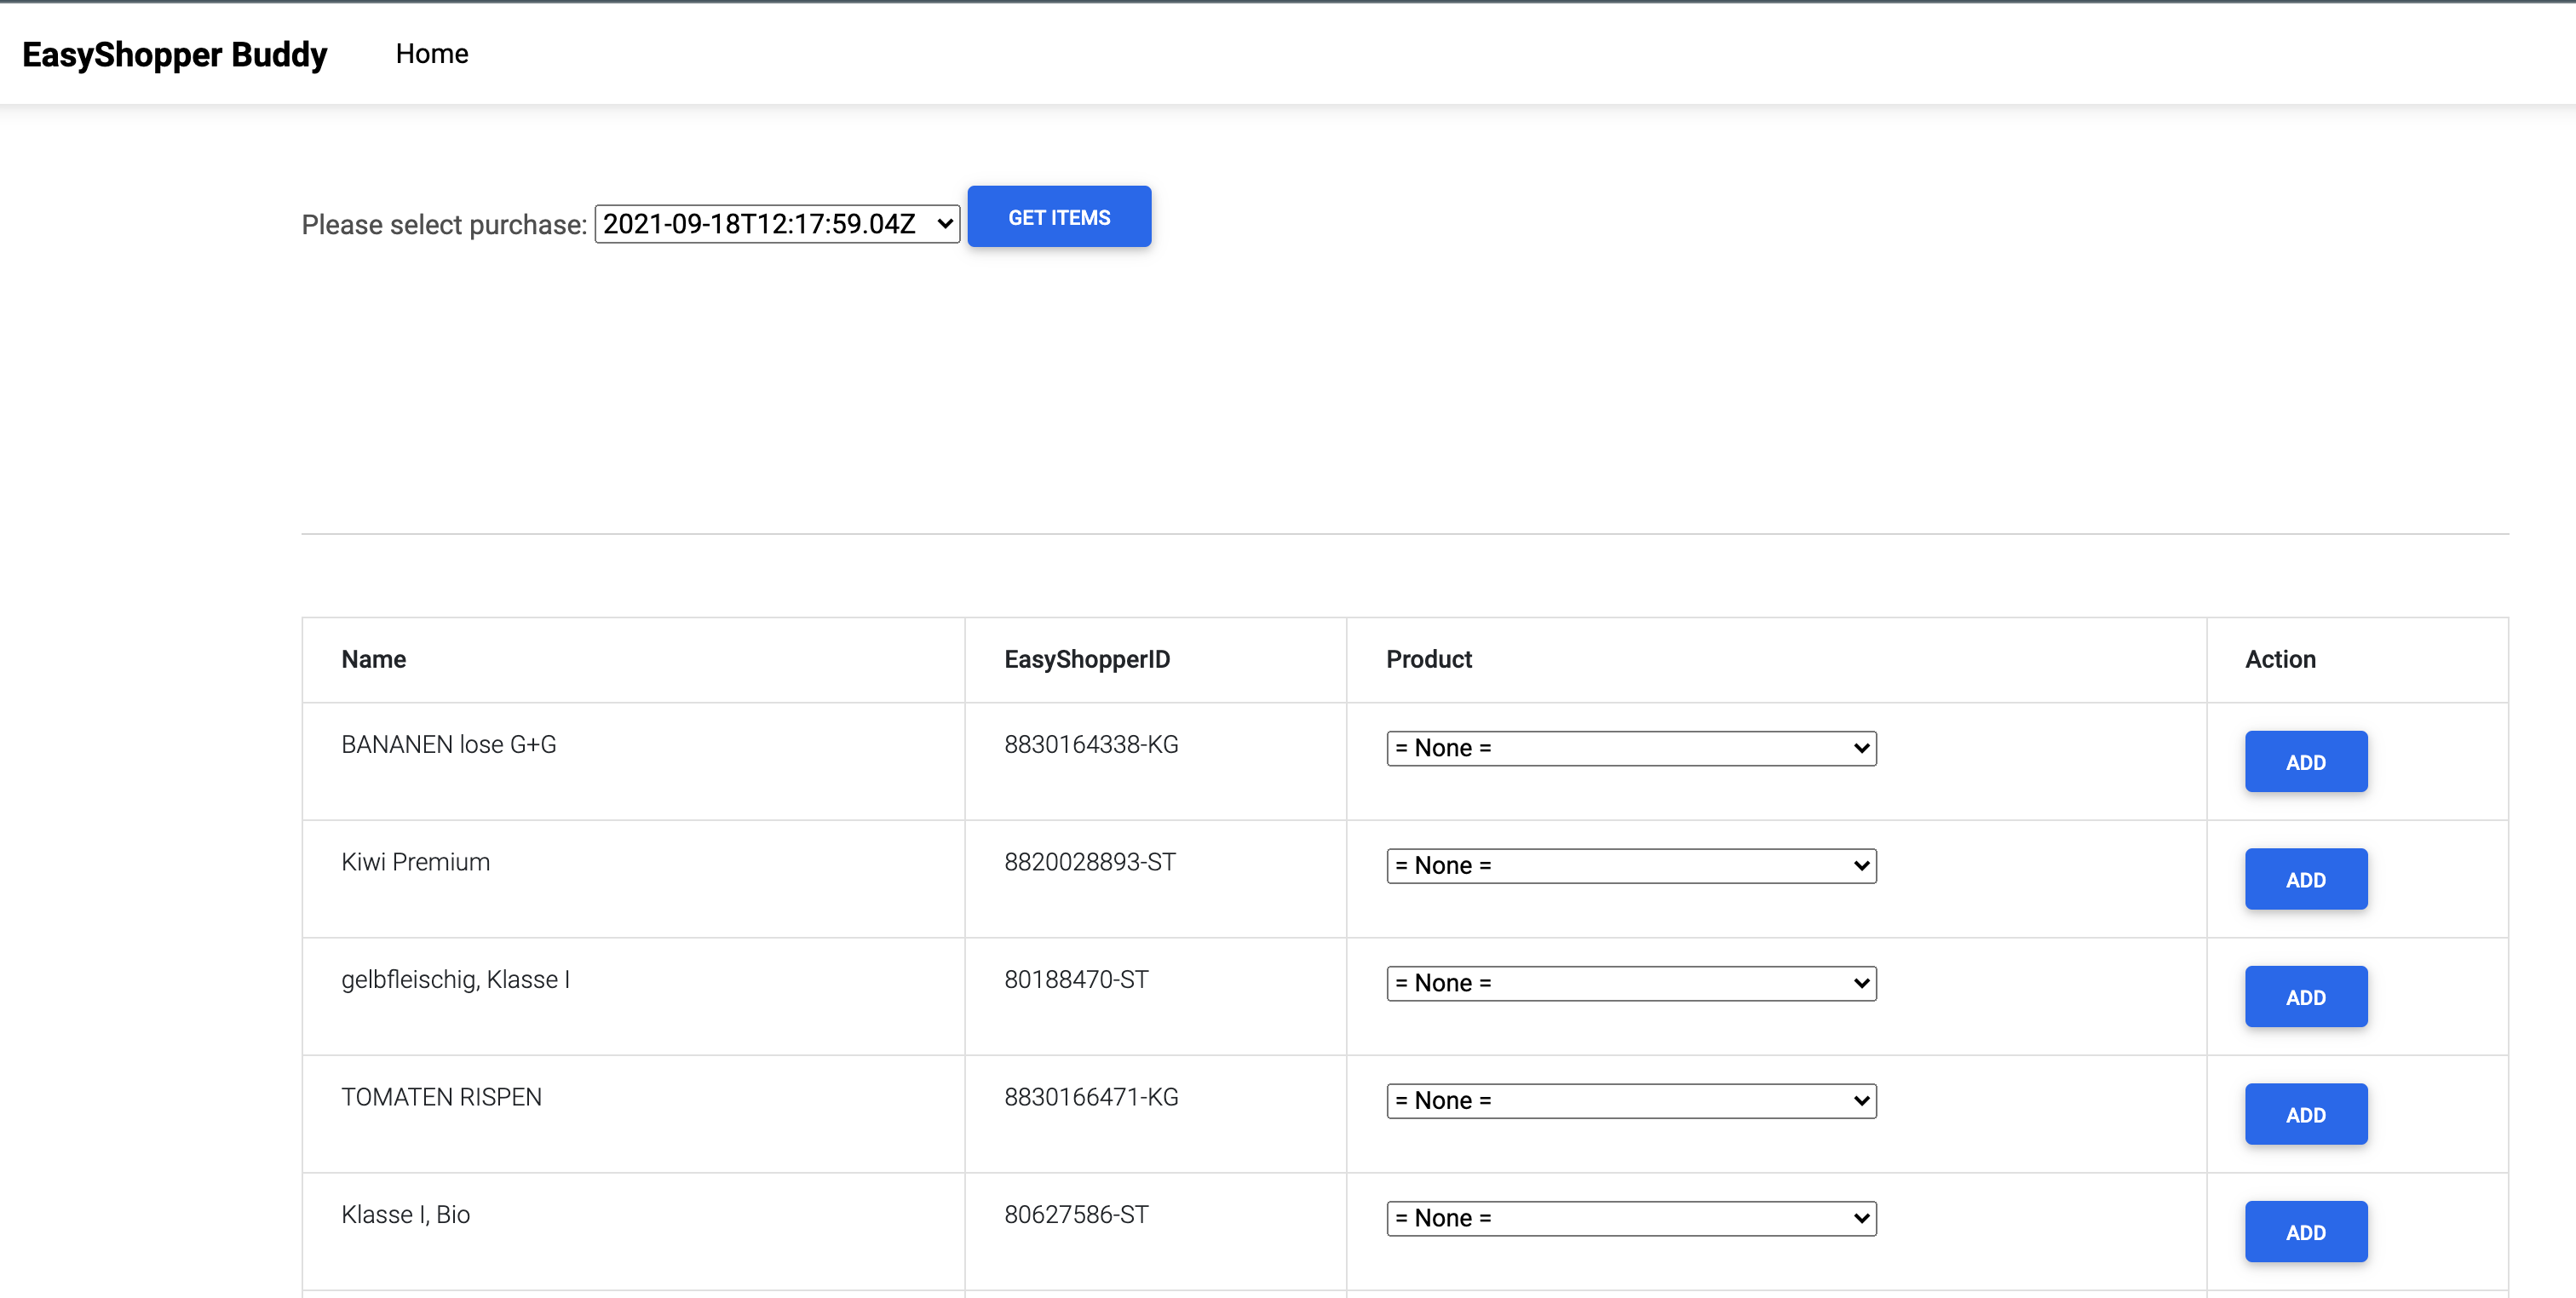The height and width of the screenshot is (1298, 2576).
Task: Open Product dropdown for Klasse I, Bio
Action: coord(1631,1218)
